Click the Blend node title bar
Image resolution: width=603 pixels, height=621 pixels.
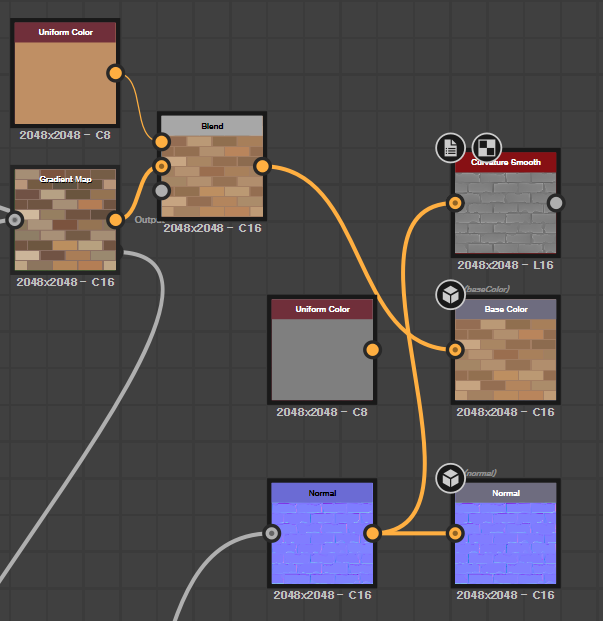coord(212,126)
